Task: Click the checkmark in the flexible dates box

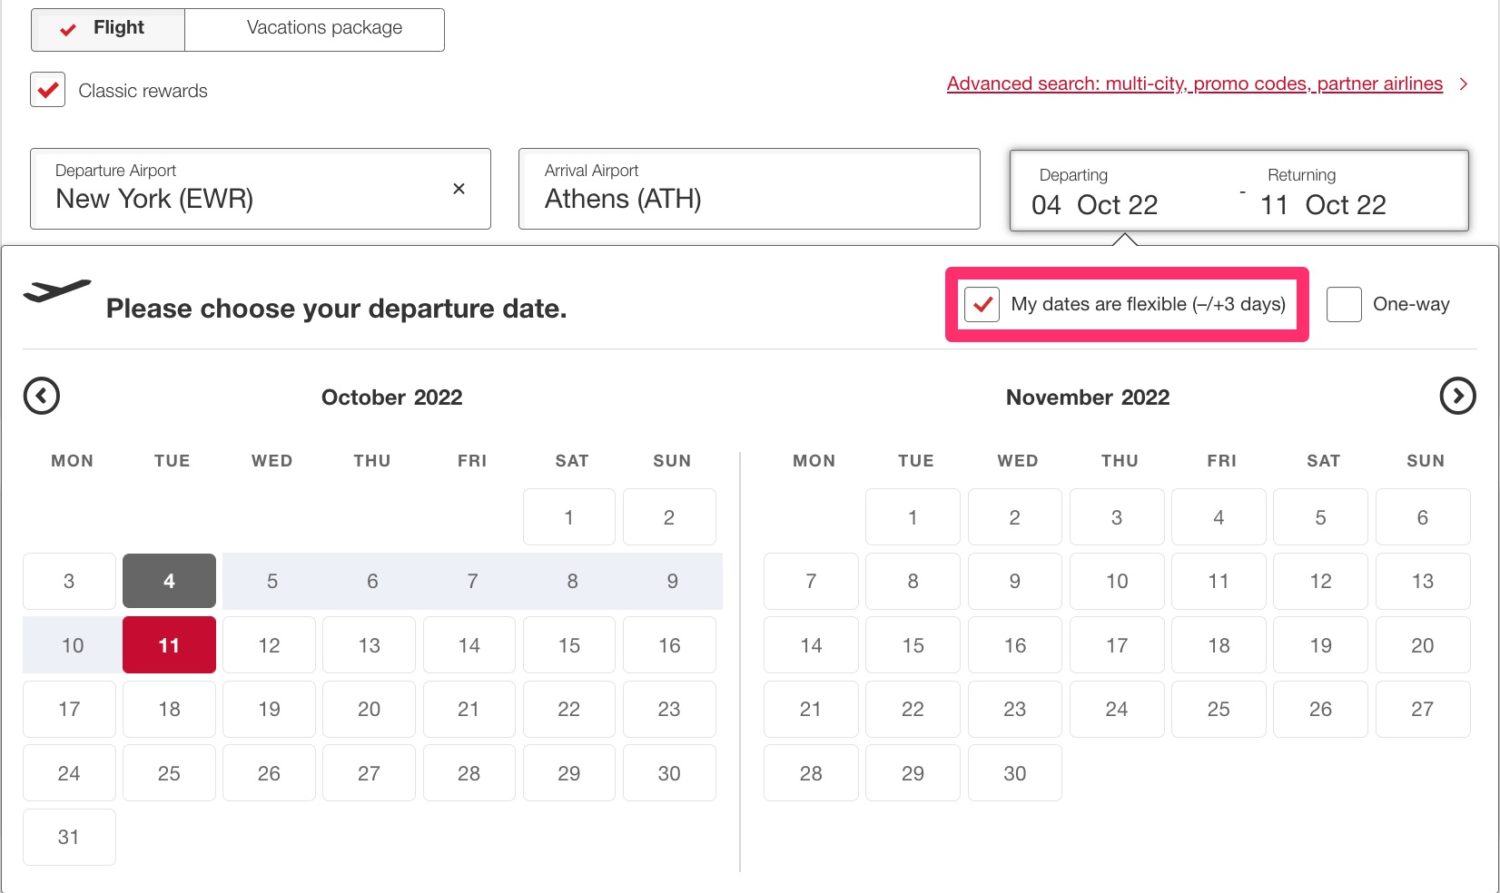Action: pyautogui.click(x=982, y=305)
